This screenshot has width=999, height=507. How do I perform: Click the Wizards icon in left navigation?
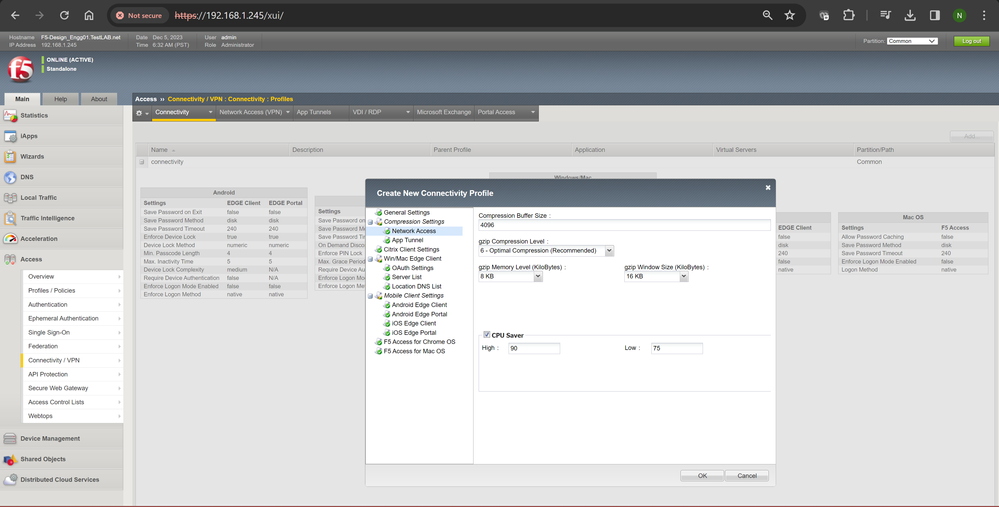[x=10, y=157]
